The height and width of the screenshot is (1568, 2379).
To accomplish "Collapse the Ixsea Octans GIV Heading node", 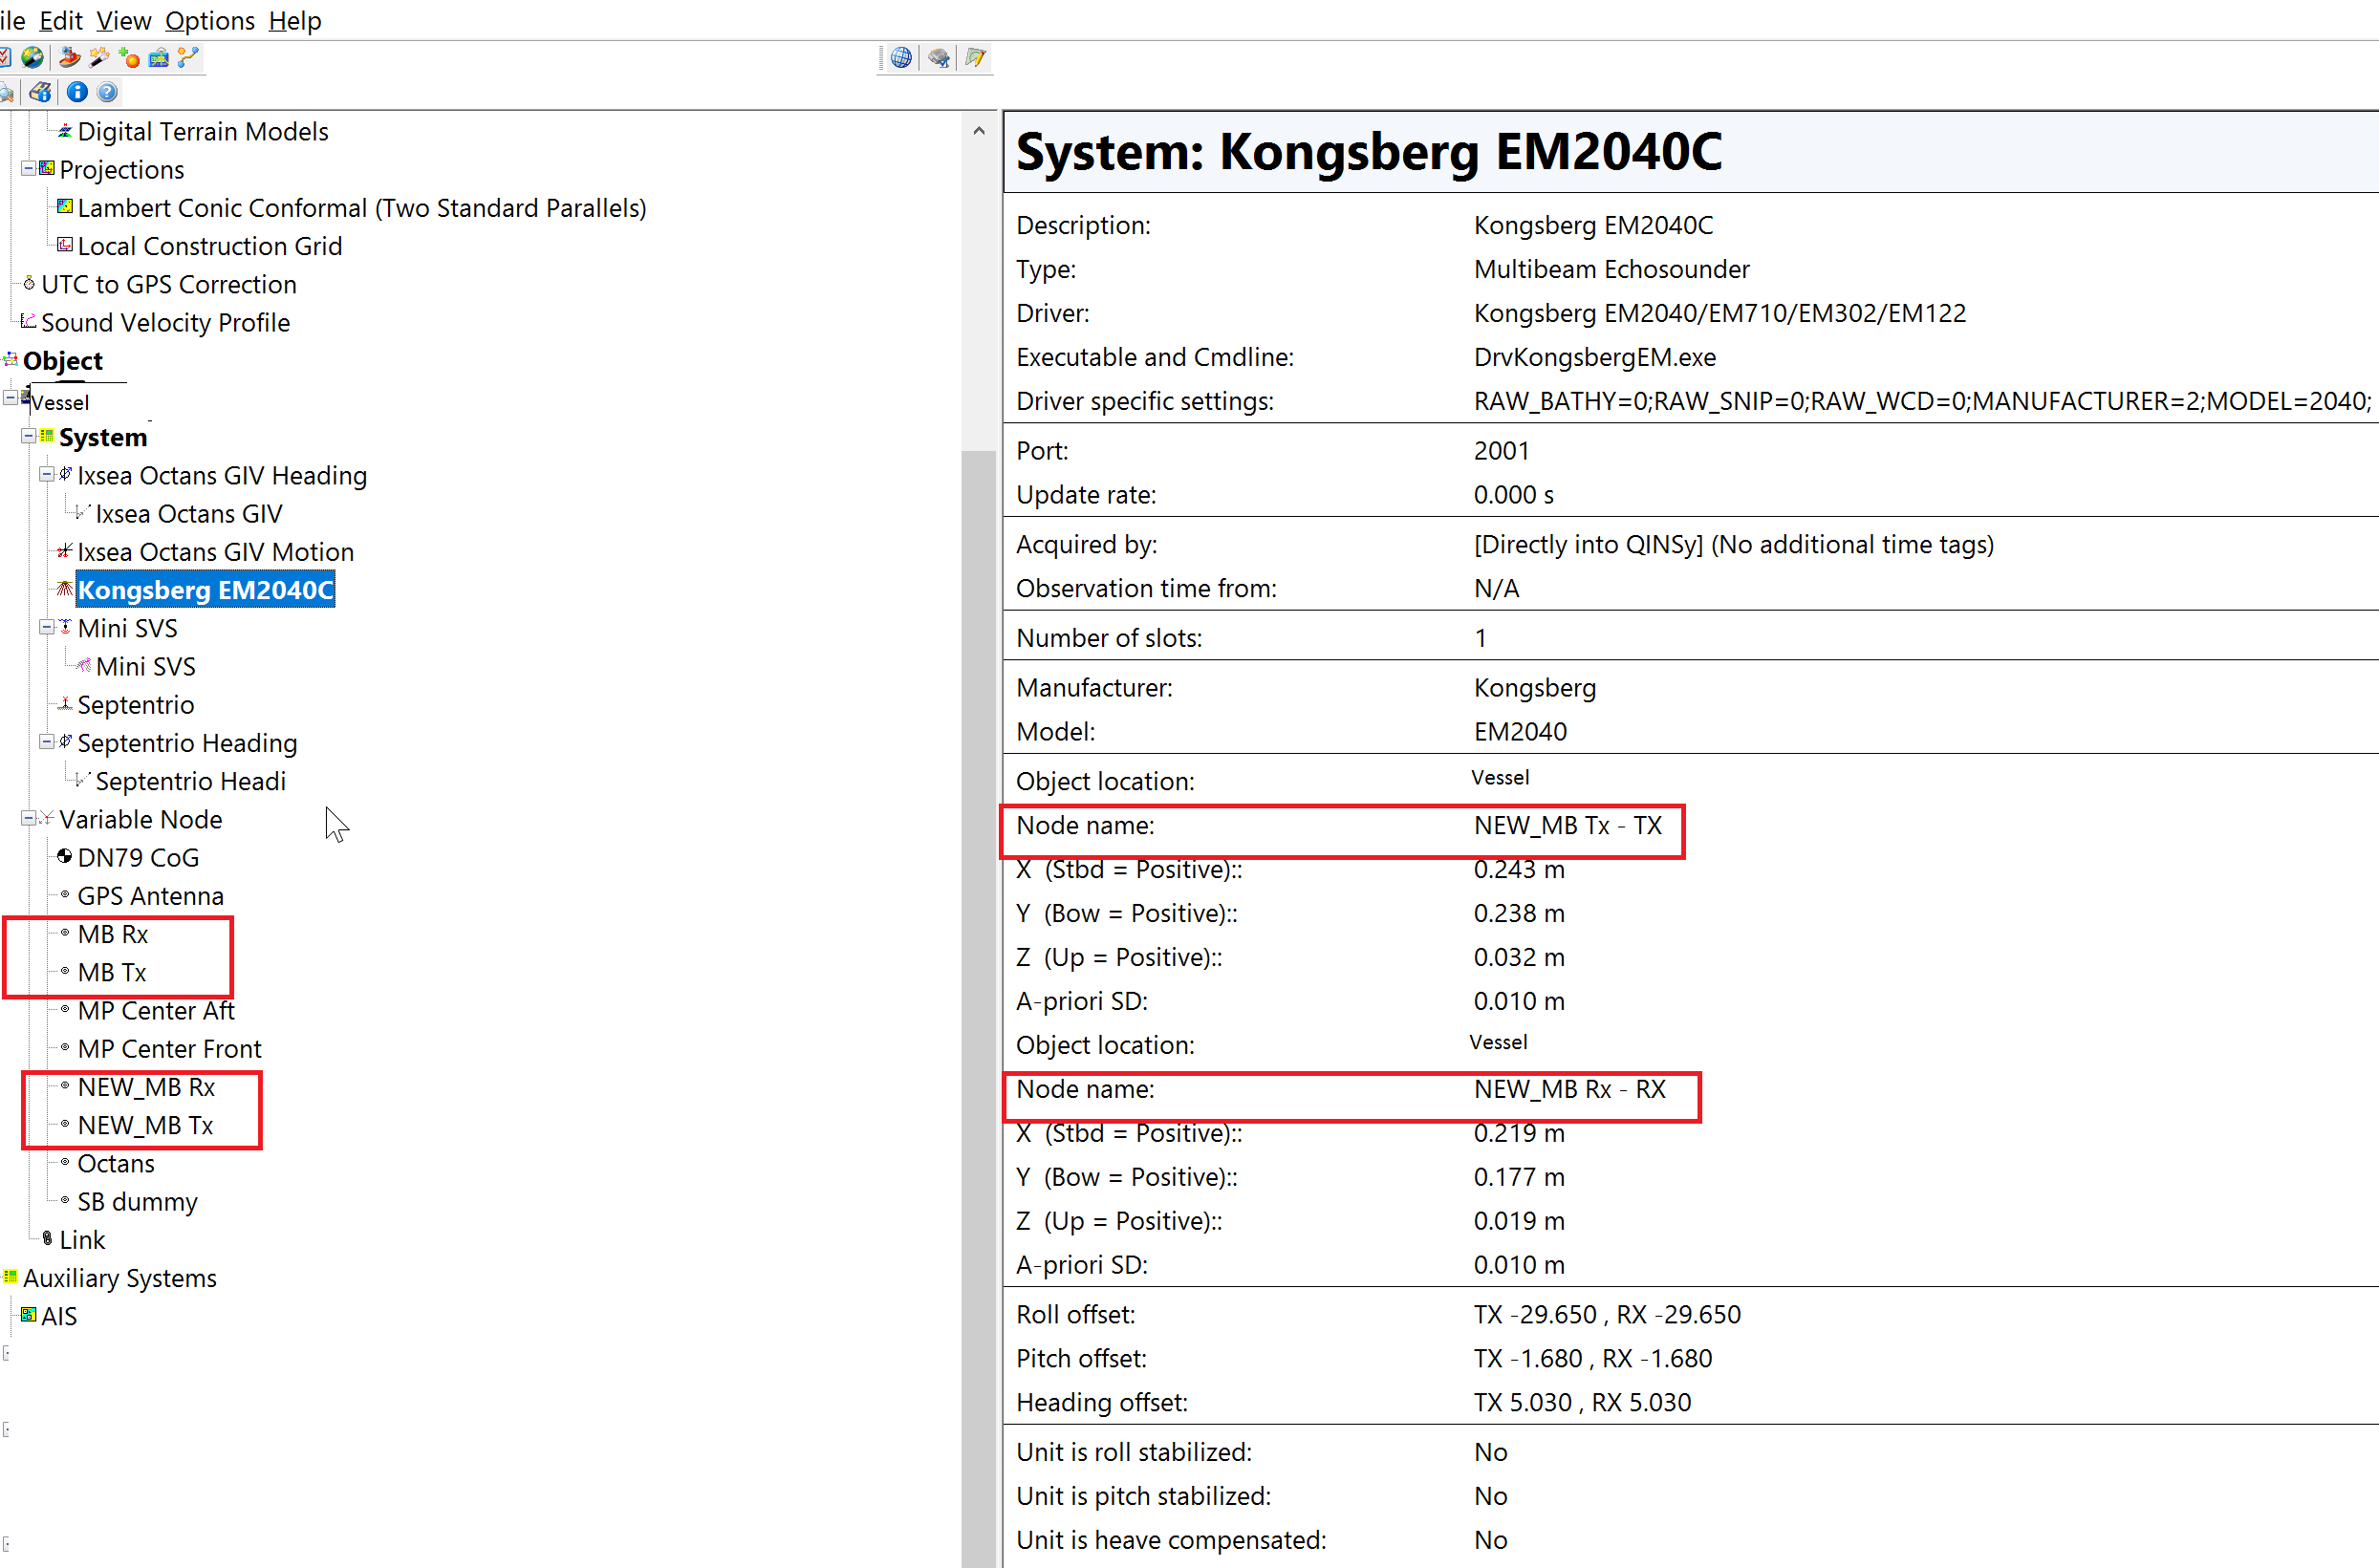I will 46,474.
